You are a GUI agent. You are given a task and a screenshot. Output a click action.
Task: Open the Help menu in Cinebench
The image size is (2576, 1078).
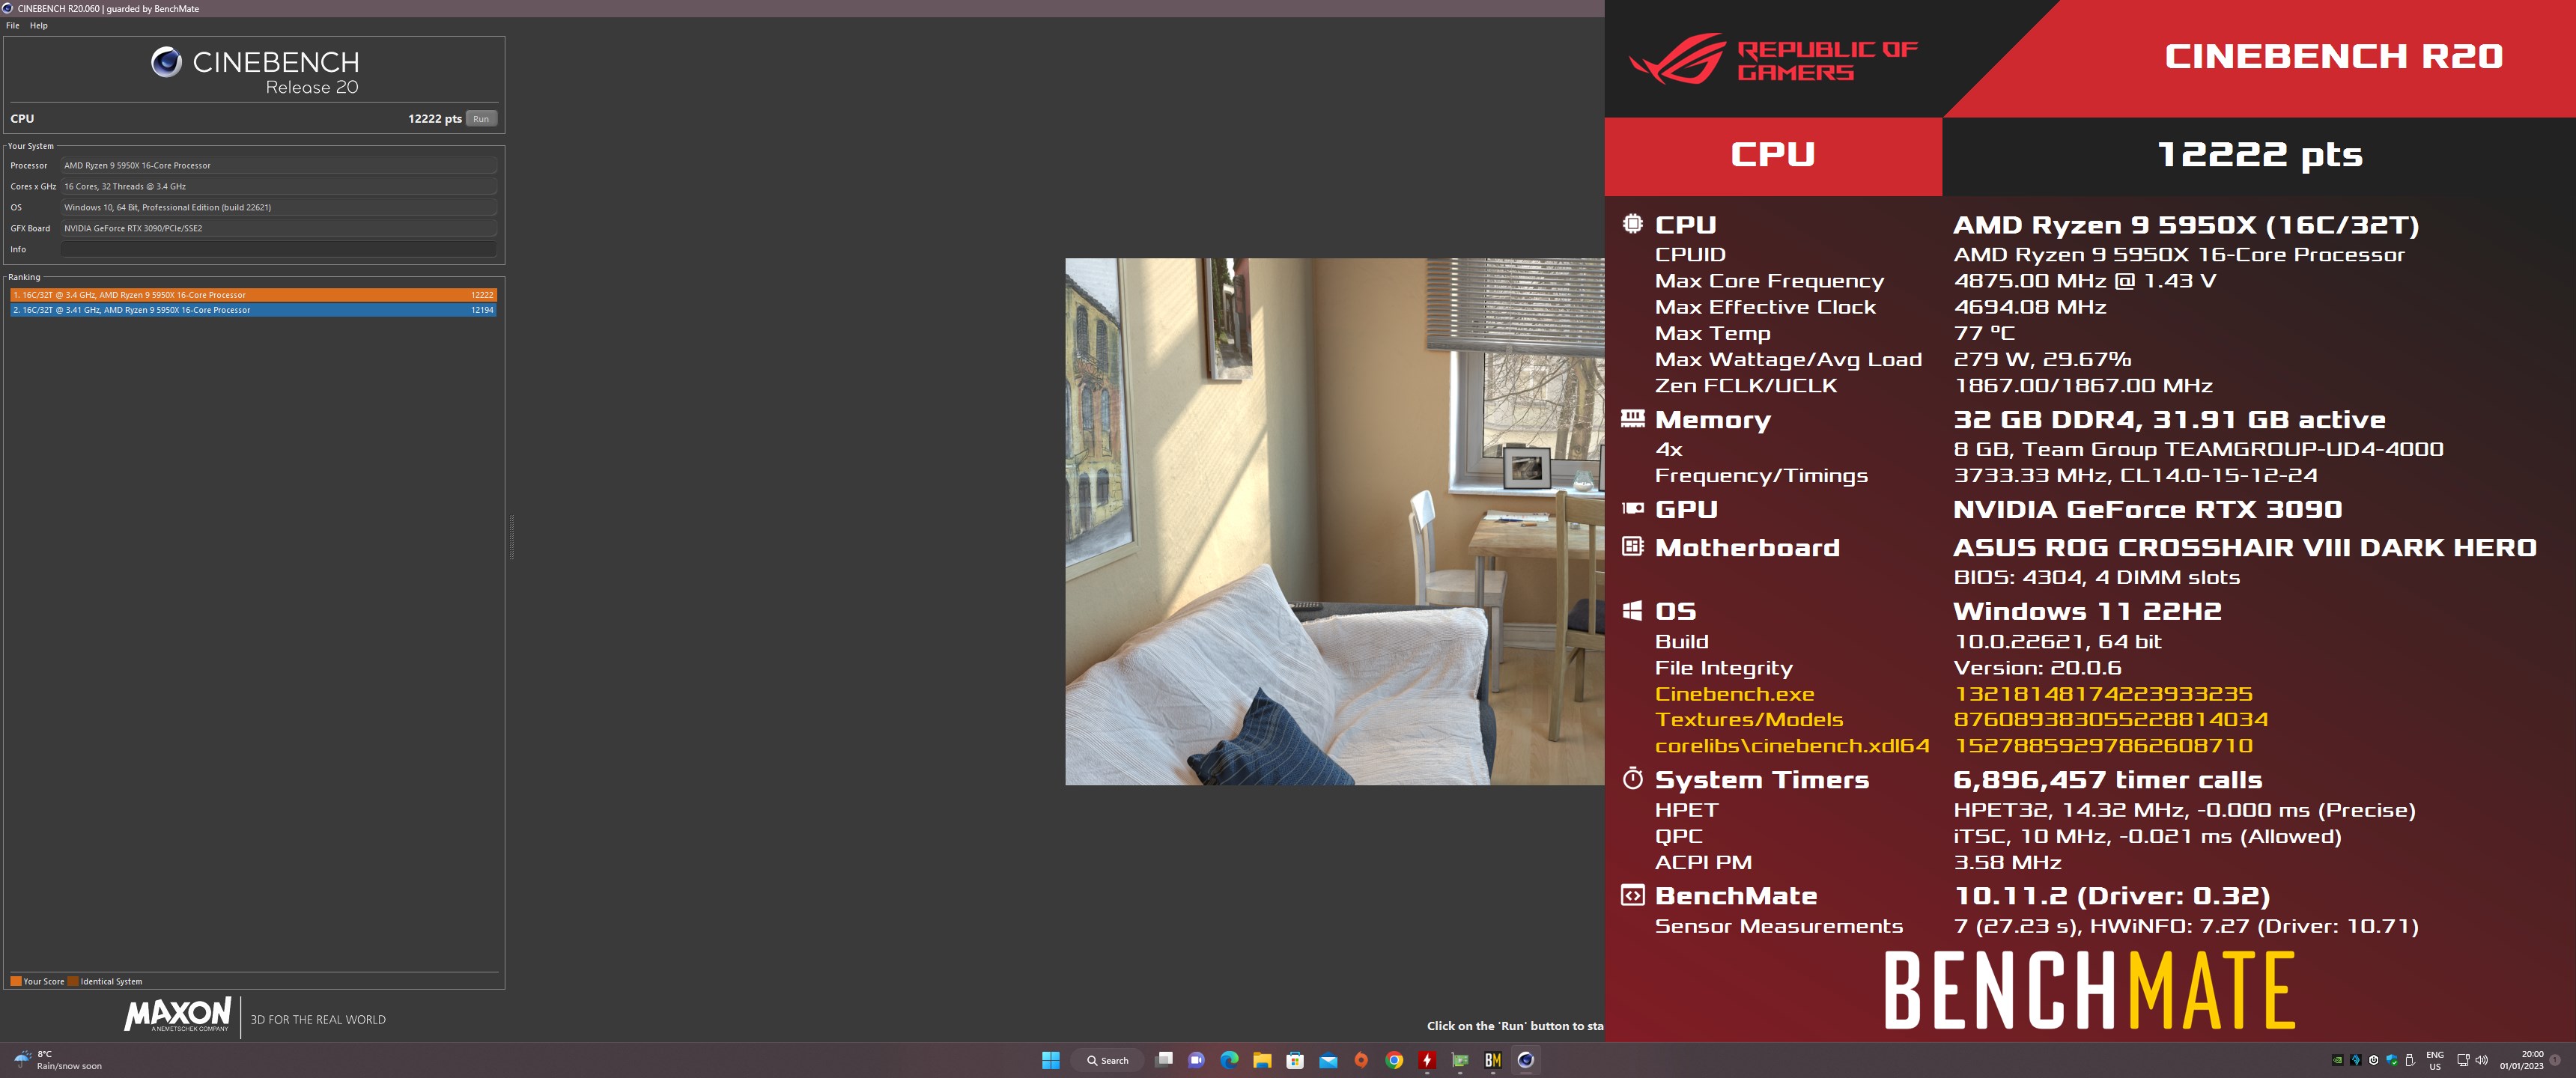click(x=39, y=26)
